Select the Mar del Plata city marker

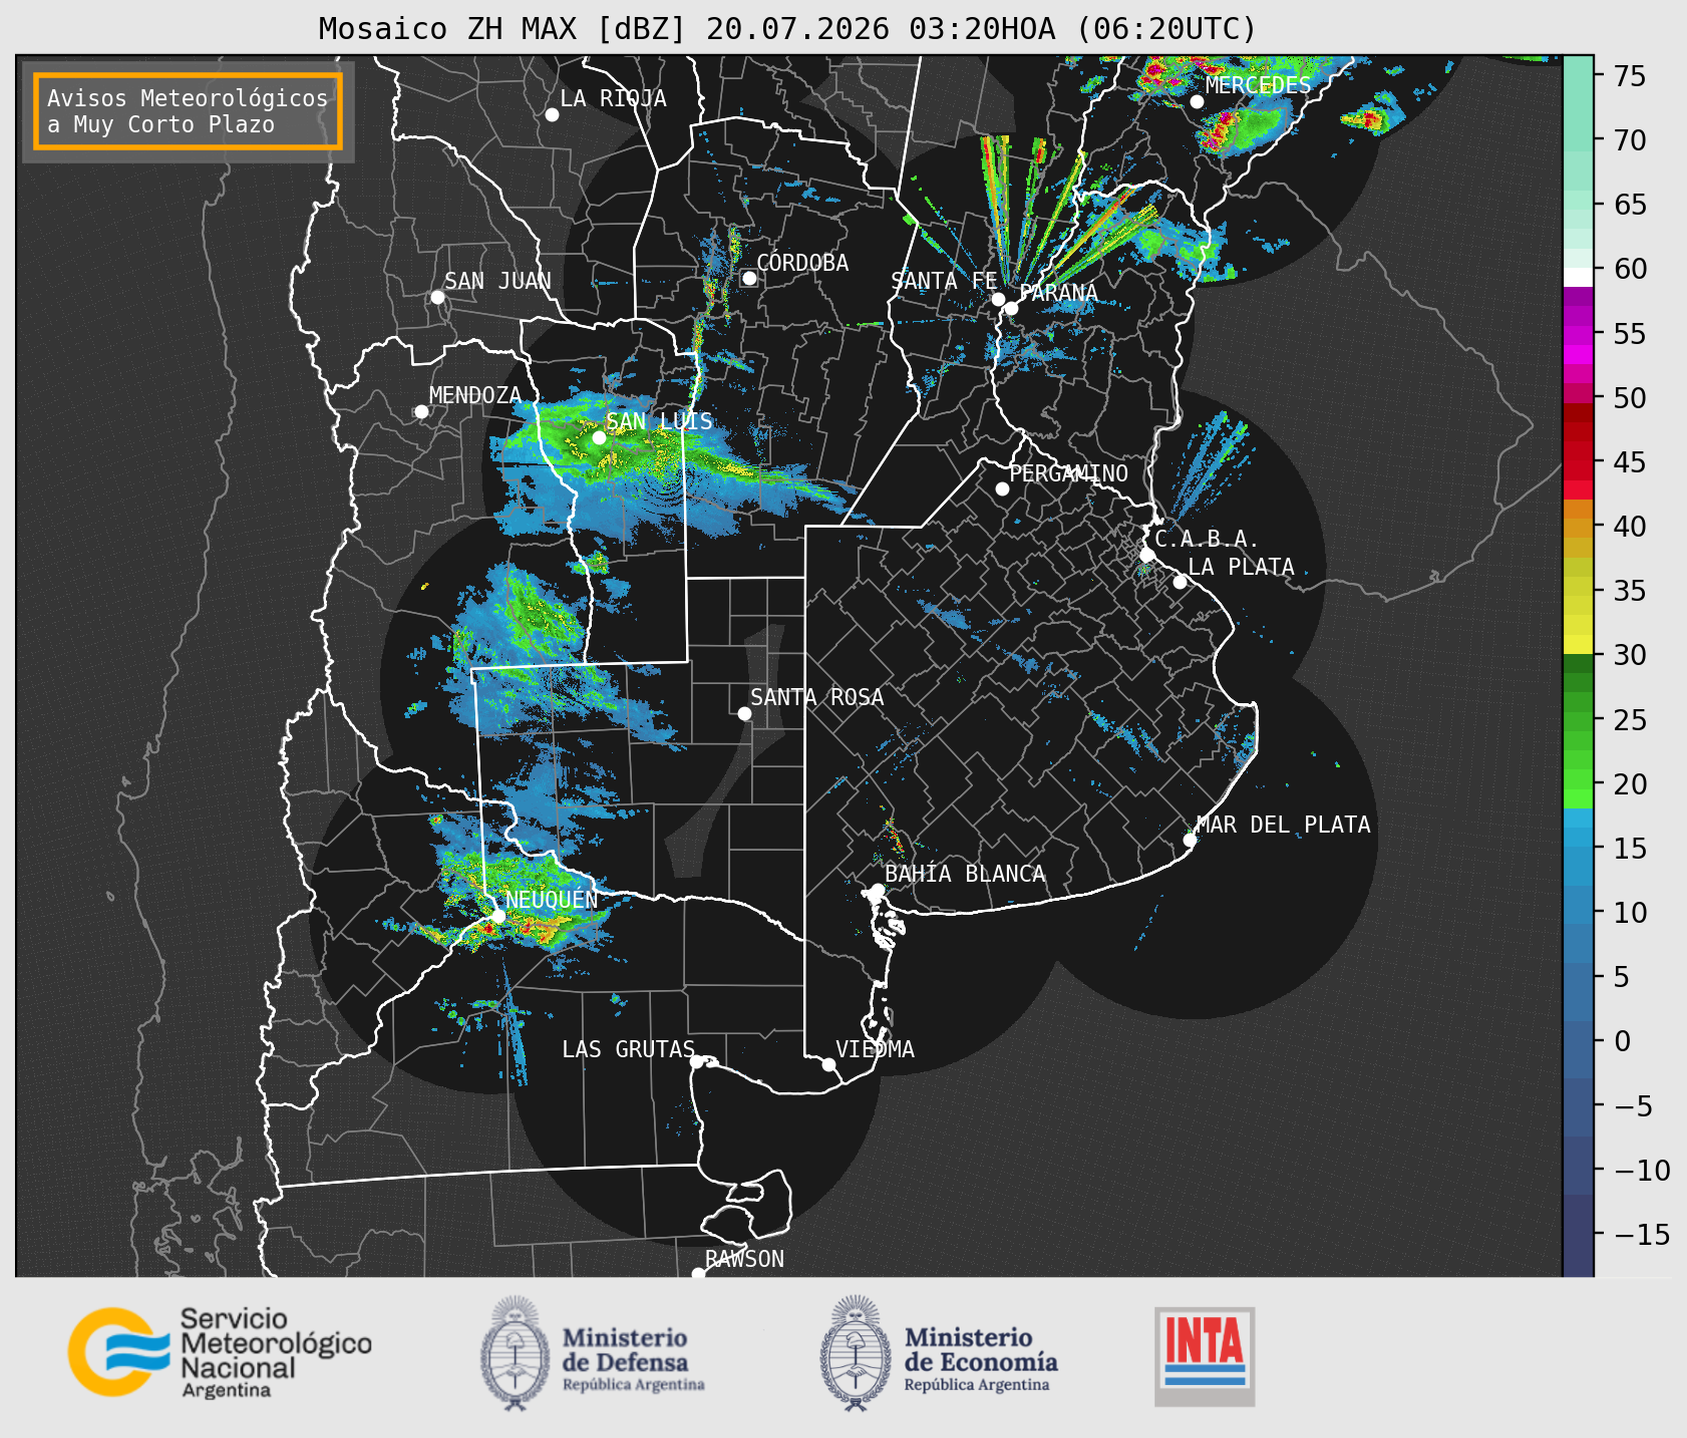tap(1190, 840)
